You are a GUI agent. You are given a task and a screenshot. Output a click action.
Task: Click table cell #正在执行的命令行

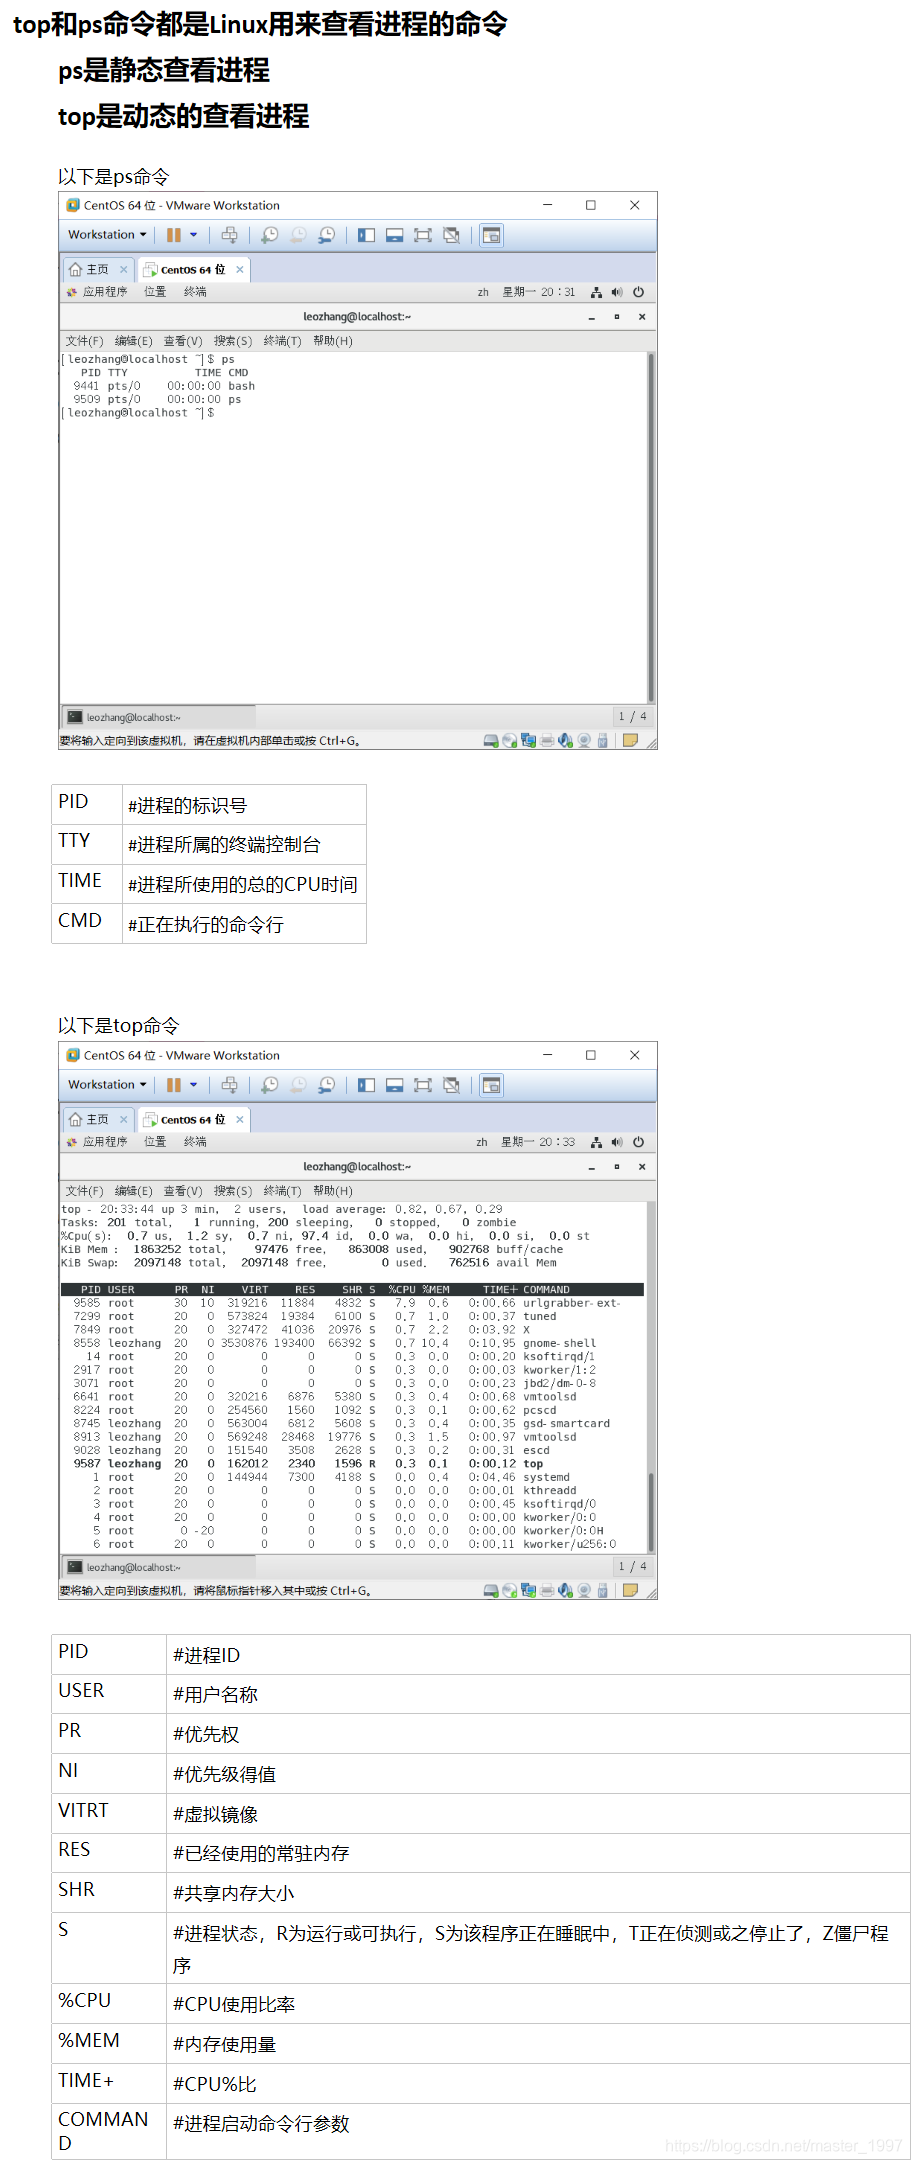[244, 924]
